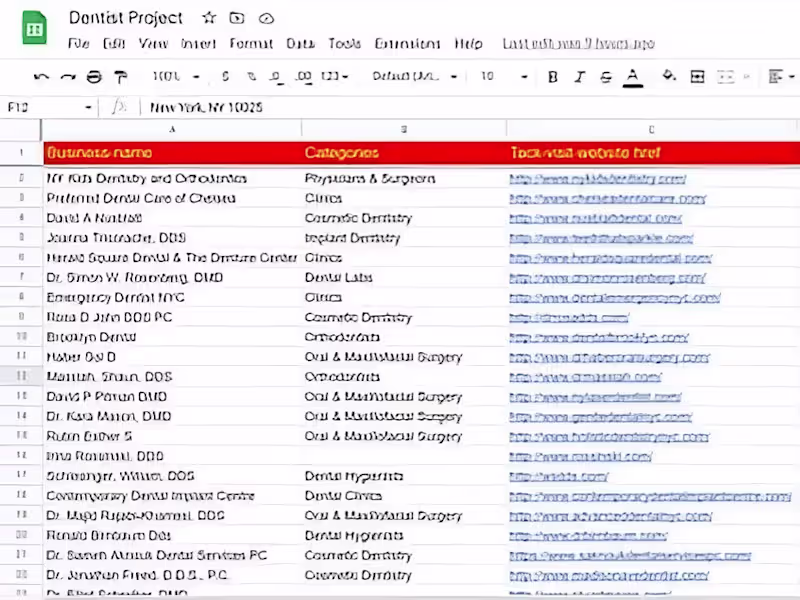Select the Emergency Dental NYC cell
Viewport: 800px width, 600px height.
pos(172,297)
